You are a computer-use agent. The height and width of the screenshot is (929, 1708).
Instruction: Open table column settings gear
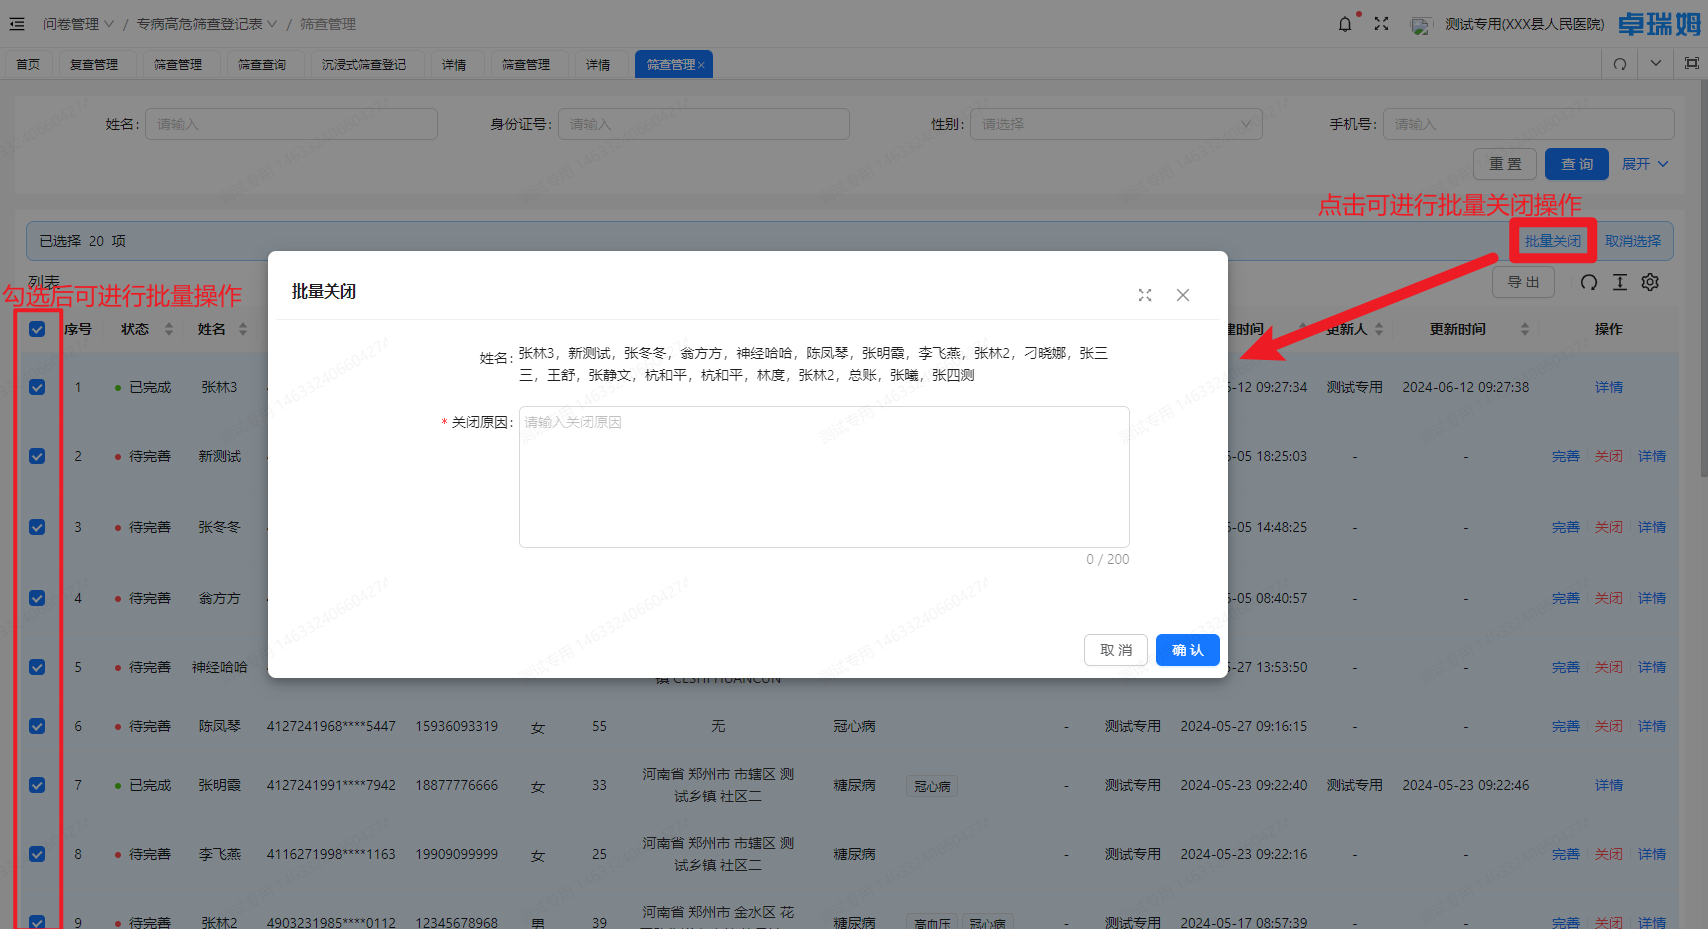pos(1650,282)
